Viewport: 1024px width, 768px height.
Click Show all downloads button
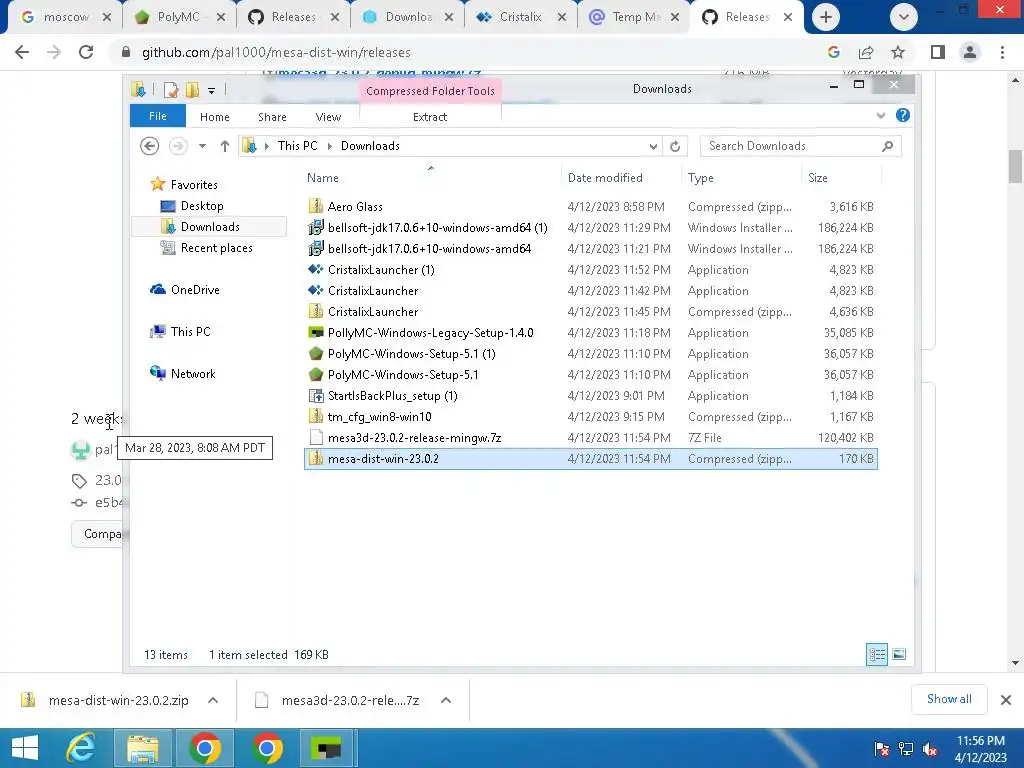pyautogui.click(x=949, y=699)
